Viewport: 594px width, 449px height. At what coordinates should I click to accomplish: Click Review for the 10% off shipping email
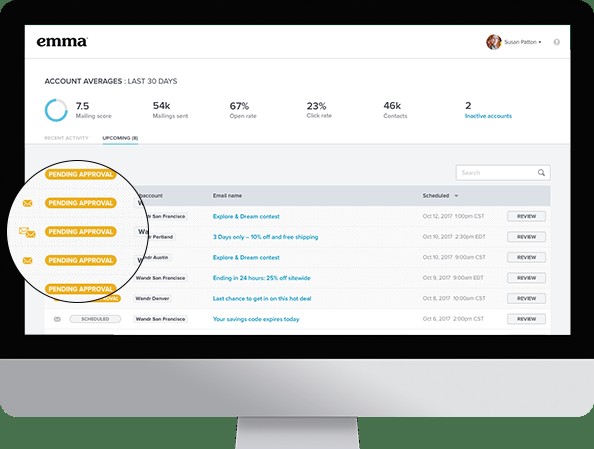coord(526,237)
